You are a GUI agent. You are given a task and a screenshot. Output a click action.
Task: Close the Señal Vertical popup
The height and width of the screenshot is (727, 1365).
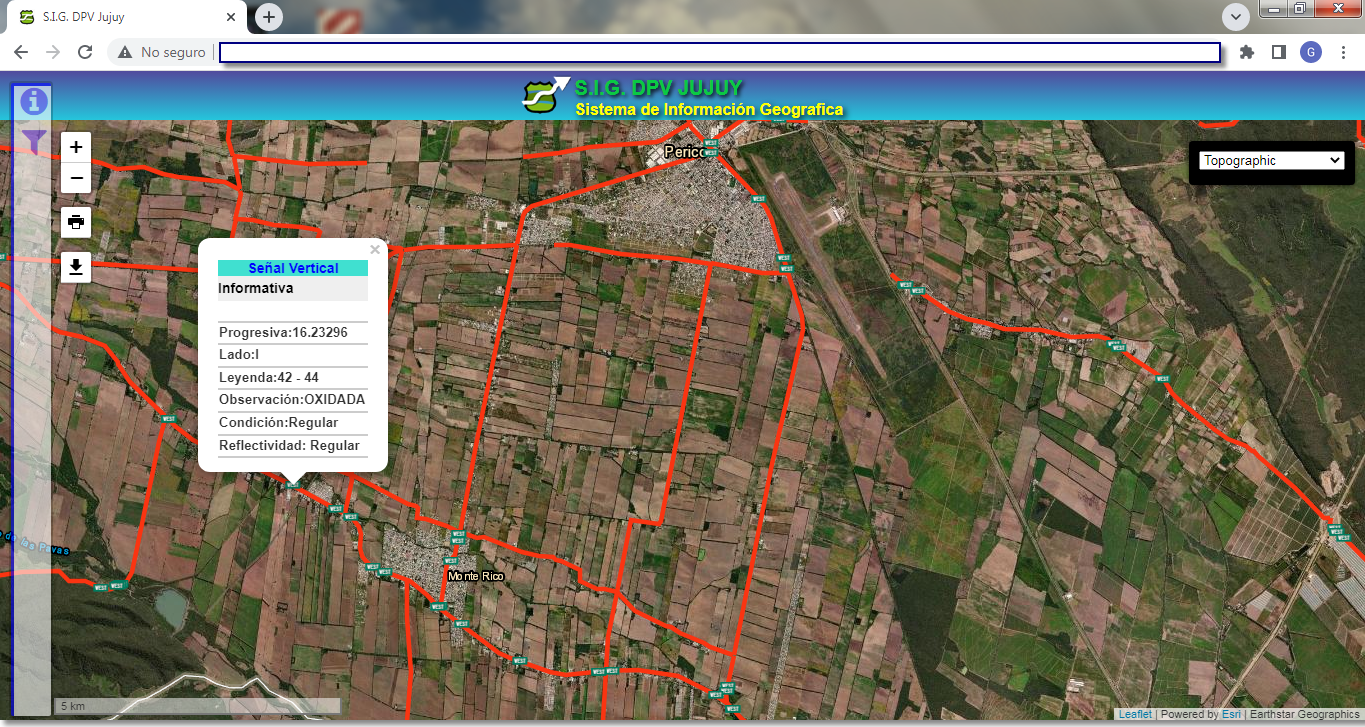(375, 250)
